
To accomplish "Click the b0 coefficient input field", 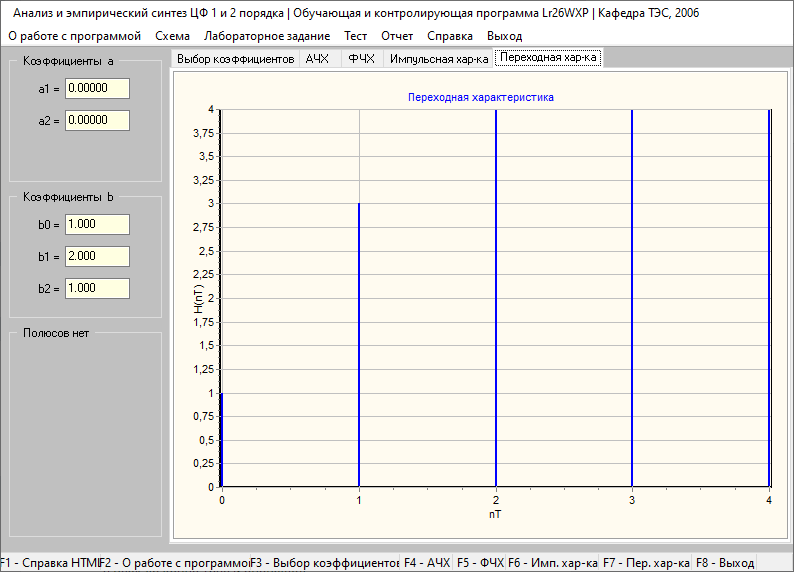I will coord(97,224).
